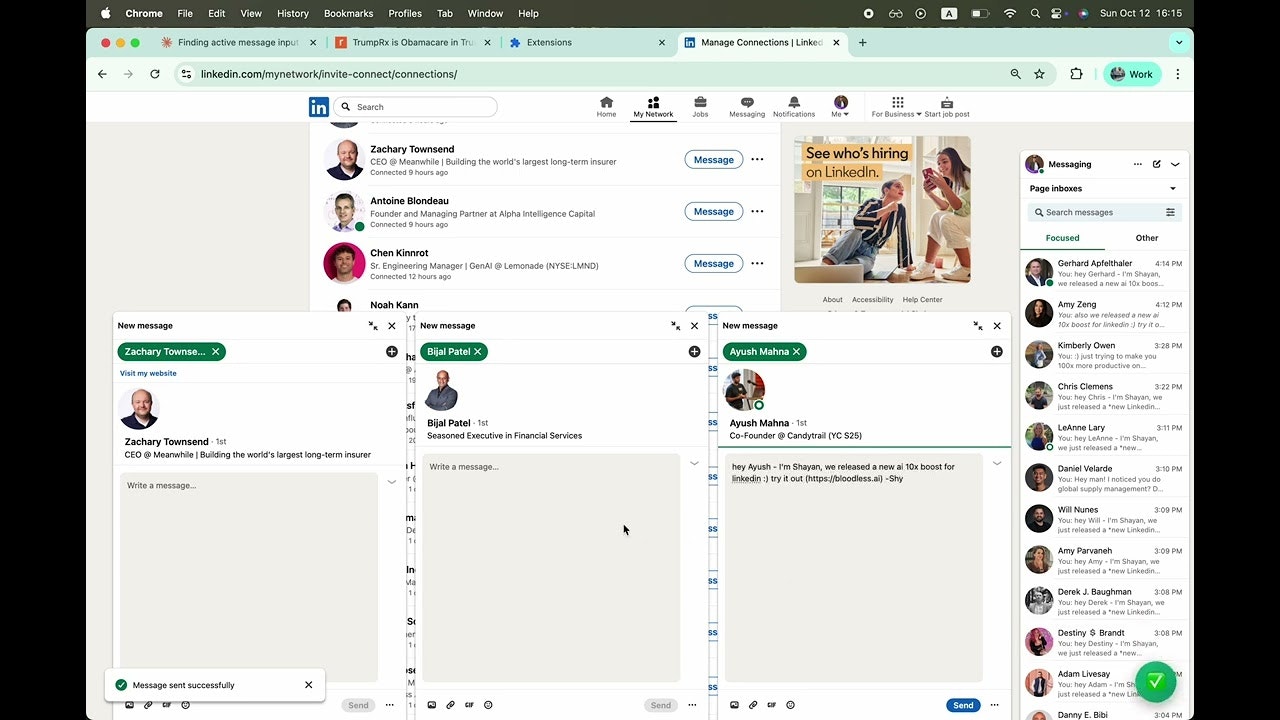The height and width of the screenshot is (720, 1280).
Task: Message Antoine Blondeau from connections list
Action: [x=714, y=212]
